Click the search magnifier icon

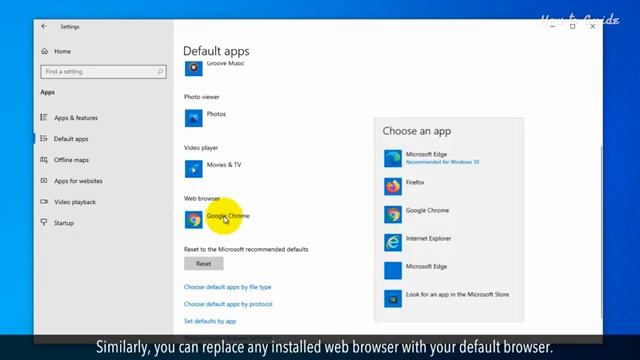tap(160, 72)
